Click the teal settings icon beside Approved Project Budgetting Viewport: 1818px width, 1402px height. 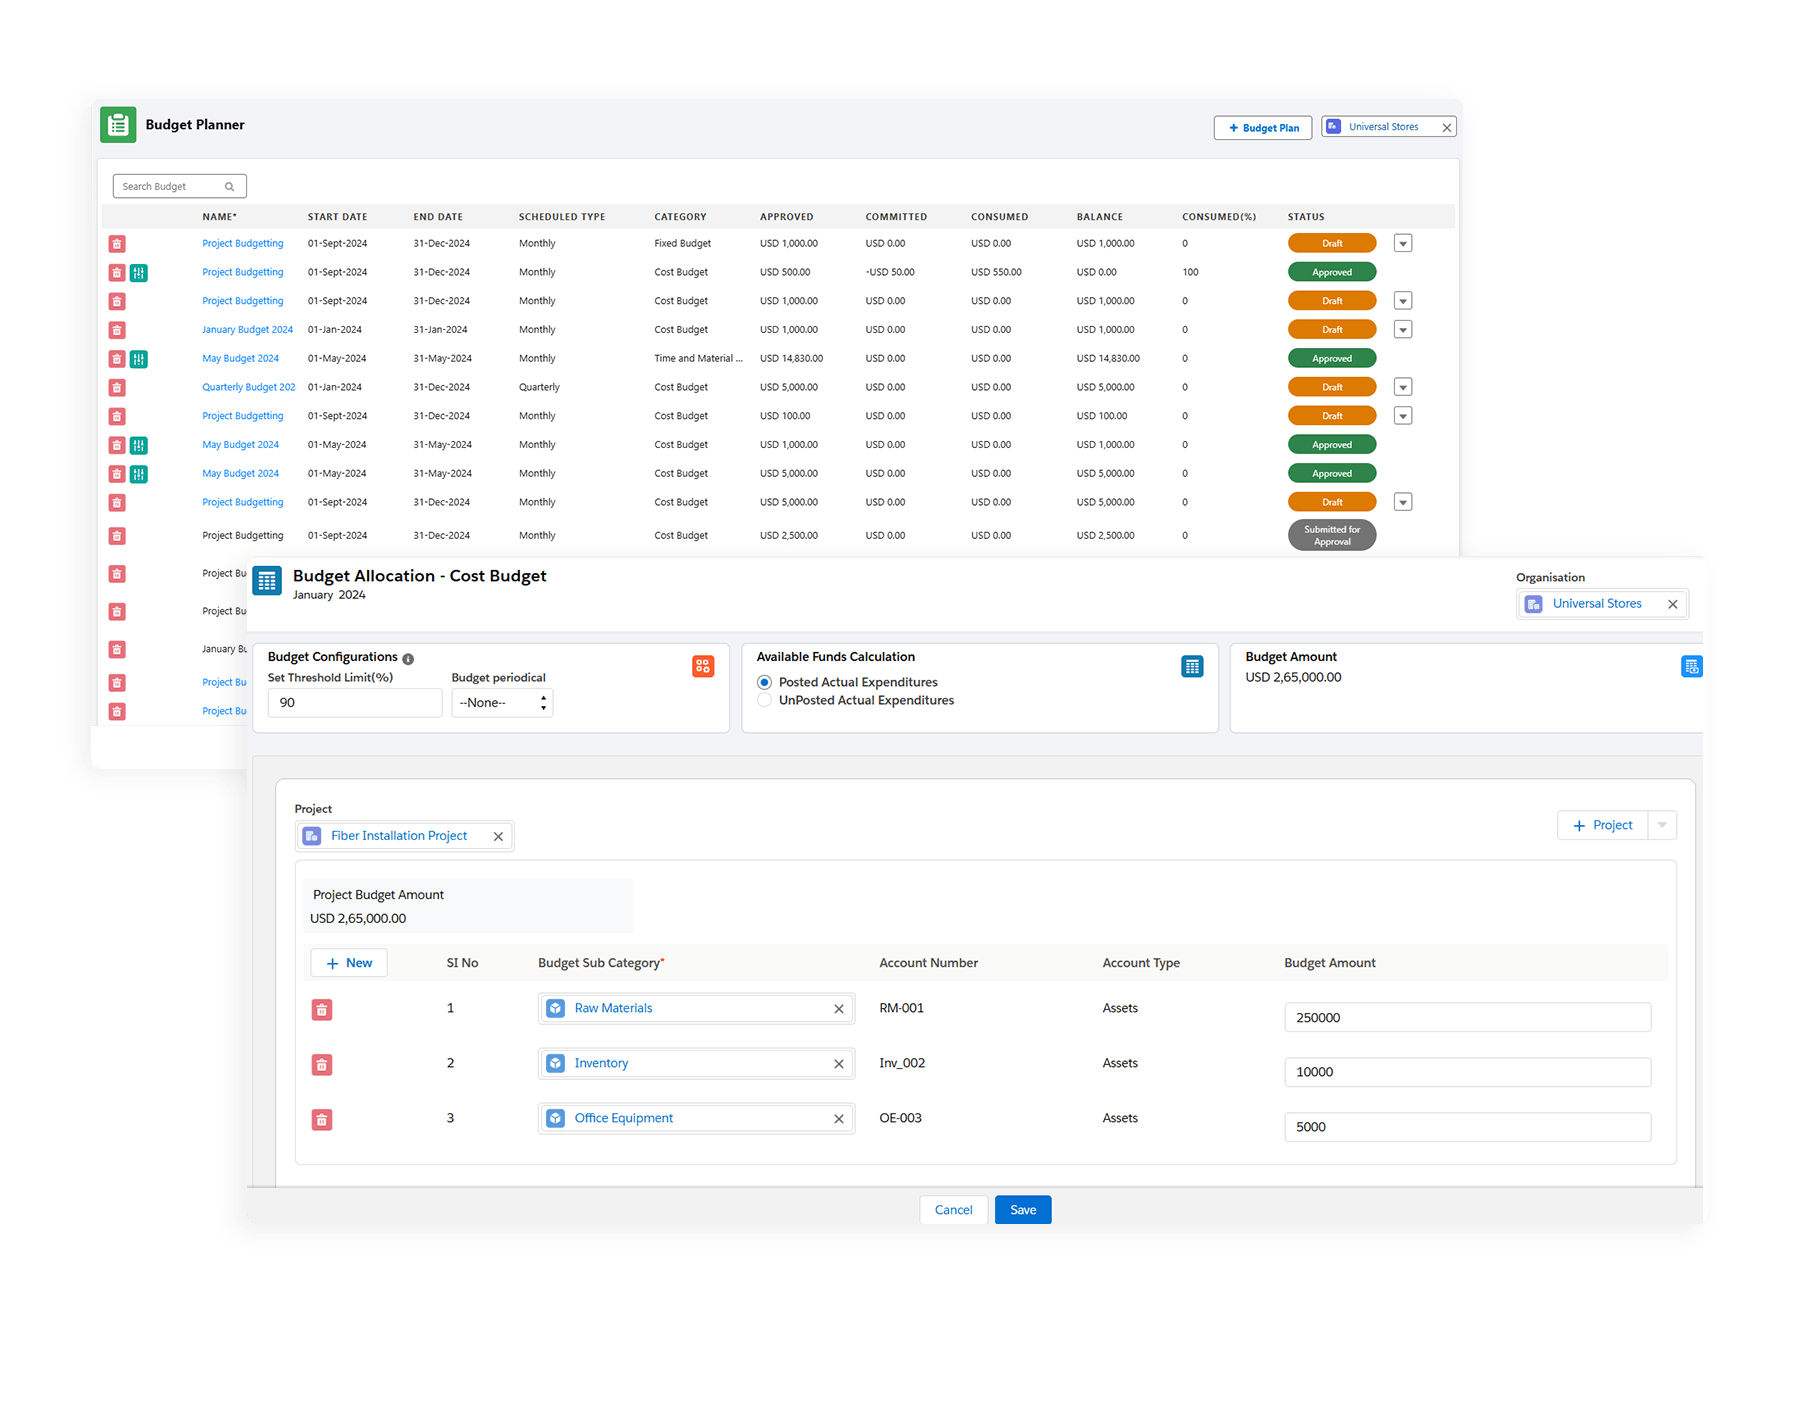coord(139,273)
